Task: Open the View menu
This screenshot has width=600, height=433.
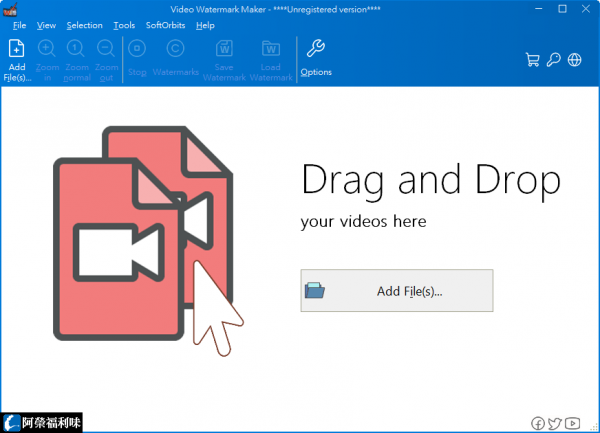Action: 46,25
